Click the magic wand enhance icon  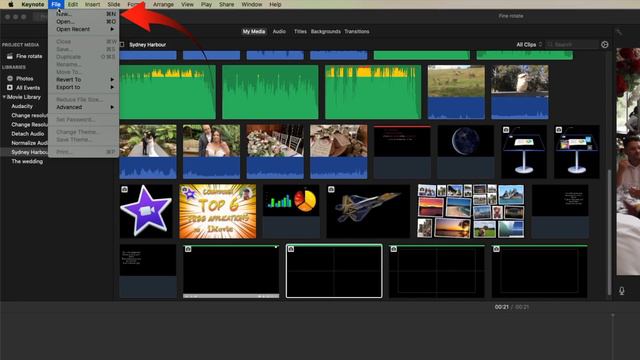[619, 32]
